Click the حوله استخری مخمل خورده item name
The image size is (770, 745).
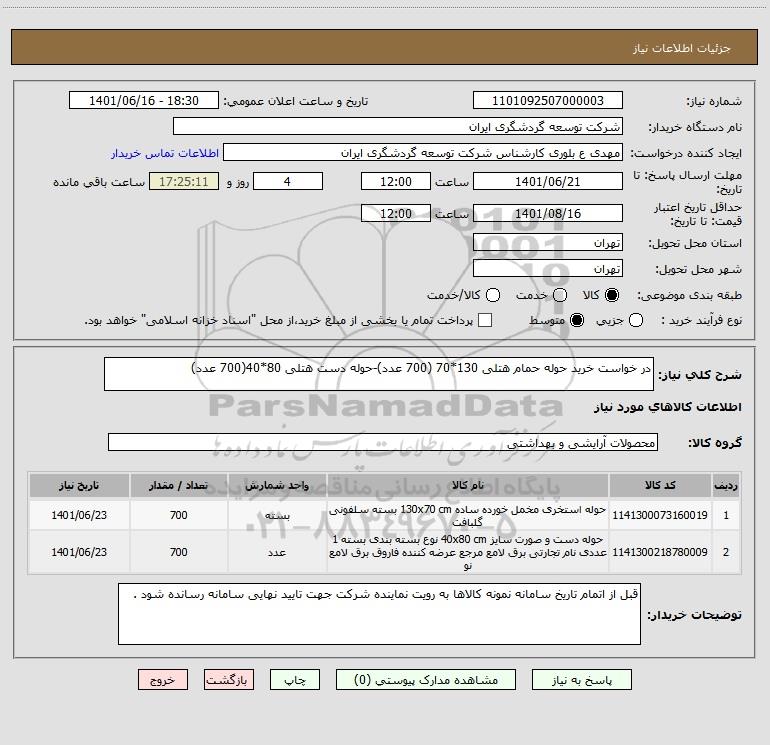point(468,516)
